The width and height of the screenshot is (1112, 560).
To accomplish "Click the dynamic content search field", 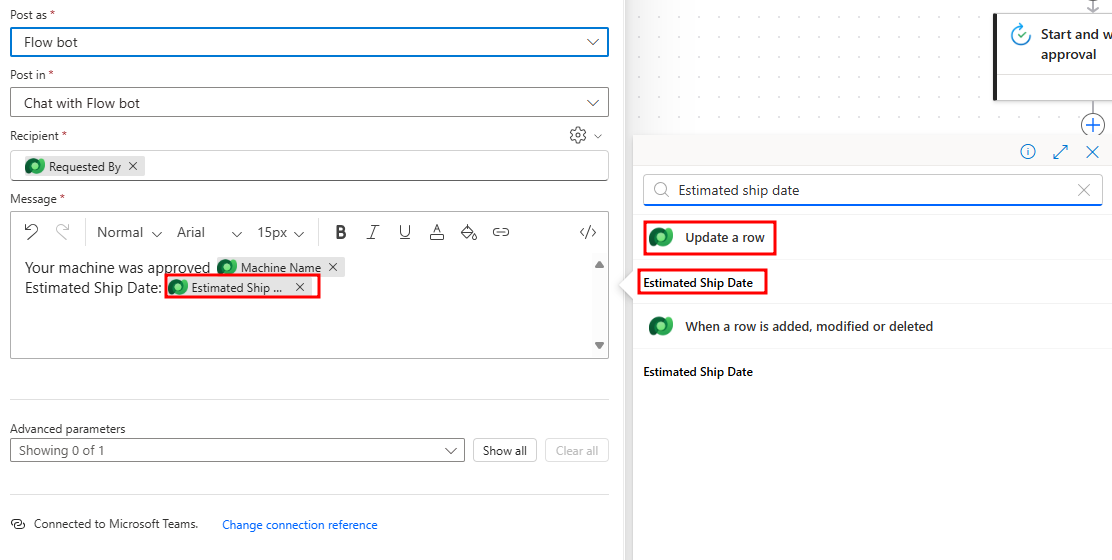I will (x=873, y=190).
